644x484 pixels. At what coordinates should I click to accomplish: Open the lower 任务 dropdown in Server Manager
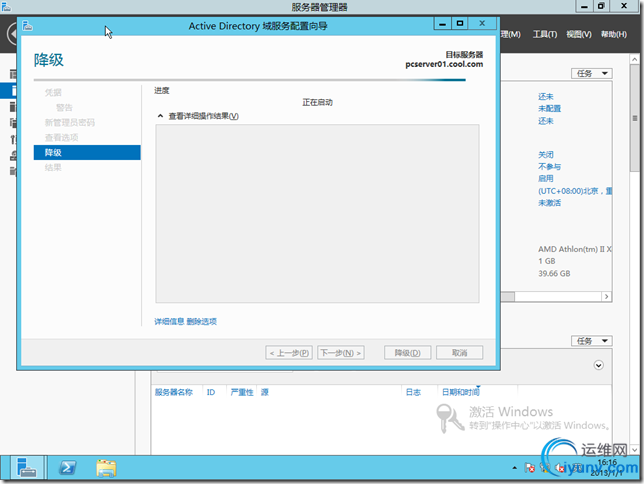[x=591, y=341]
